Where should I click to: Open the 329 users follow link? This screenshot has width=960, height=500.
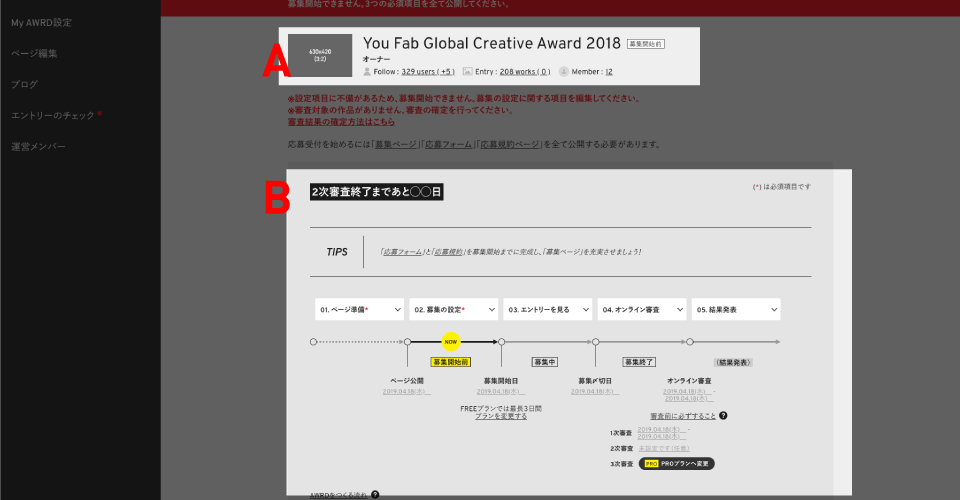point(428,72)
